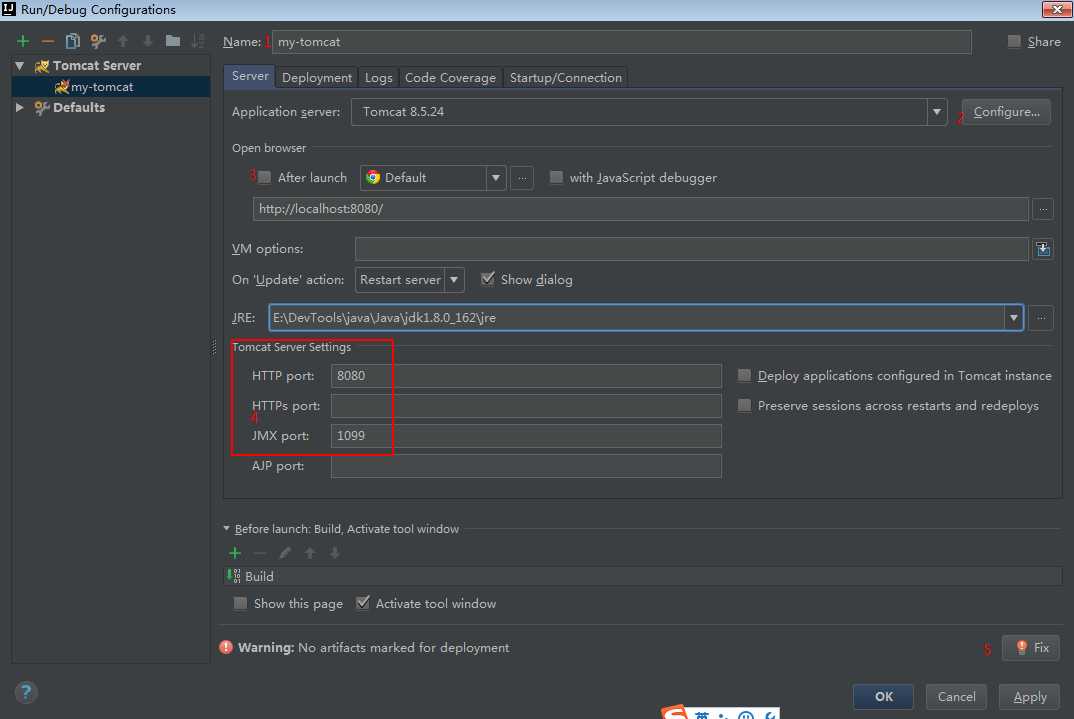This screenshot has height=719, width=1074.
Task: Browse for browser with ellipsis next to Default
Action: 522,178
